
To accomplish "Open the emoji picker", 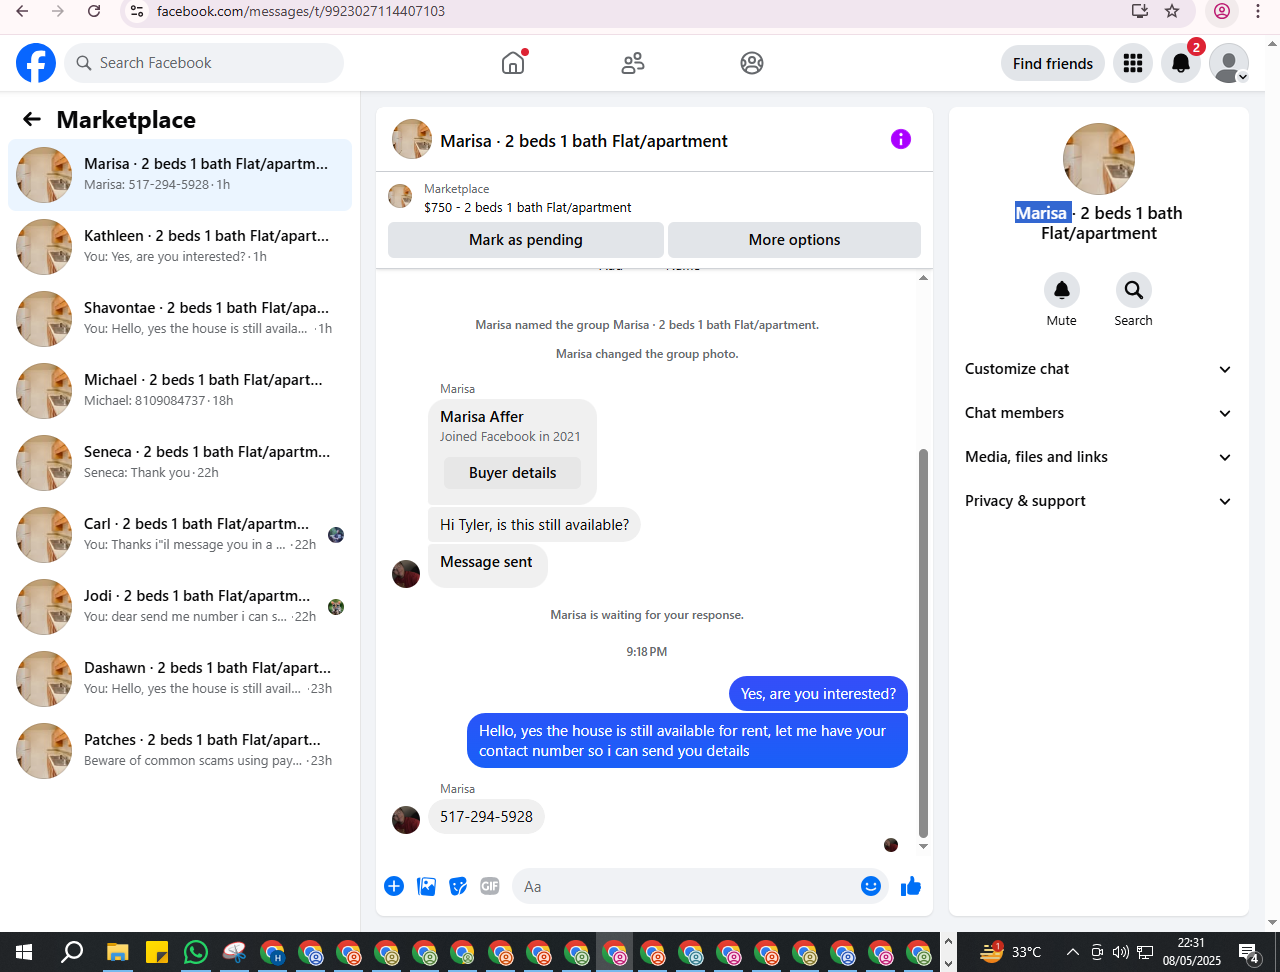I will pyautogui.click(x=871, y=886).
